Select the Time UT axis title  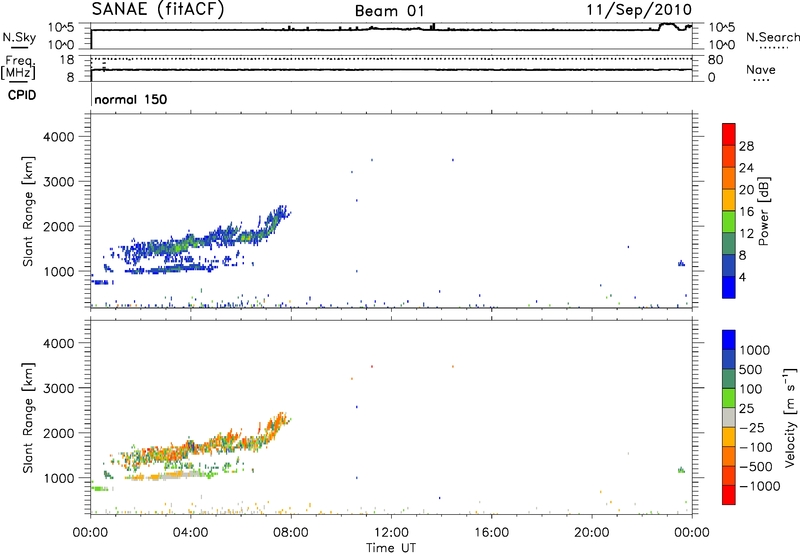point(391,547)
